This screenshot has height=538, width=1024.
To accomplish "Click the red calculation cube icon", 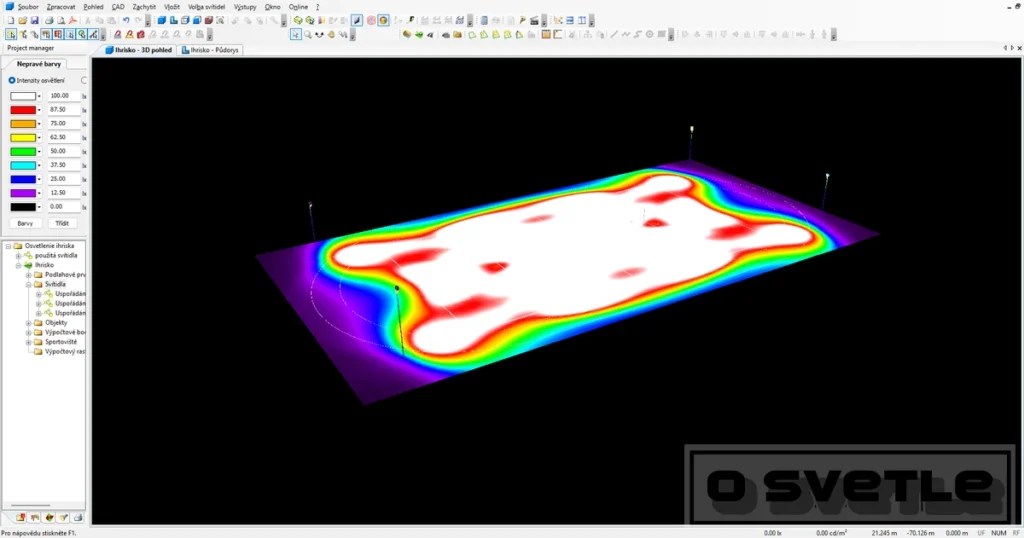I will pyautogui.click(x=140, y=34).
